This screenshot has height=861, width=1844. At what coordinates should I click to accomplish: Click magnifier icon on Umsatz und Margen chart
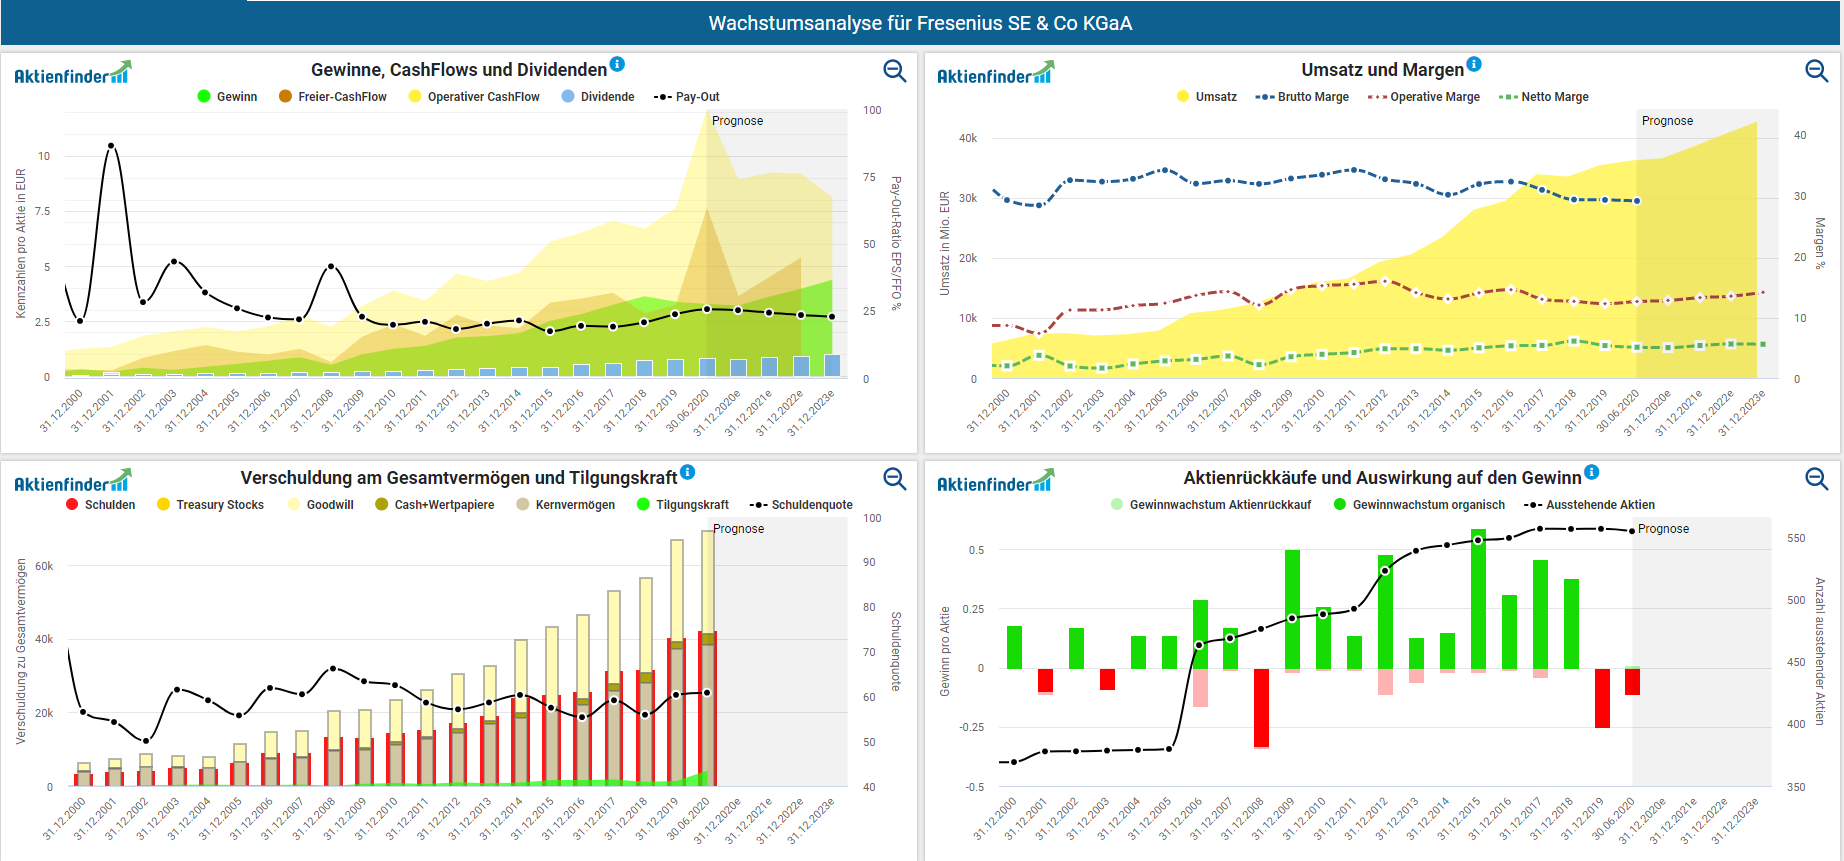pos(1816,71)
